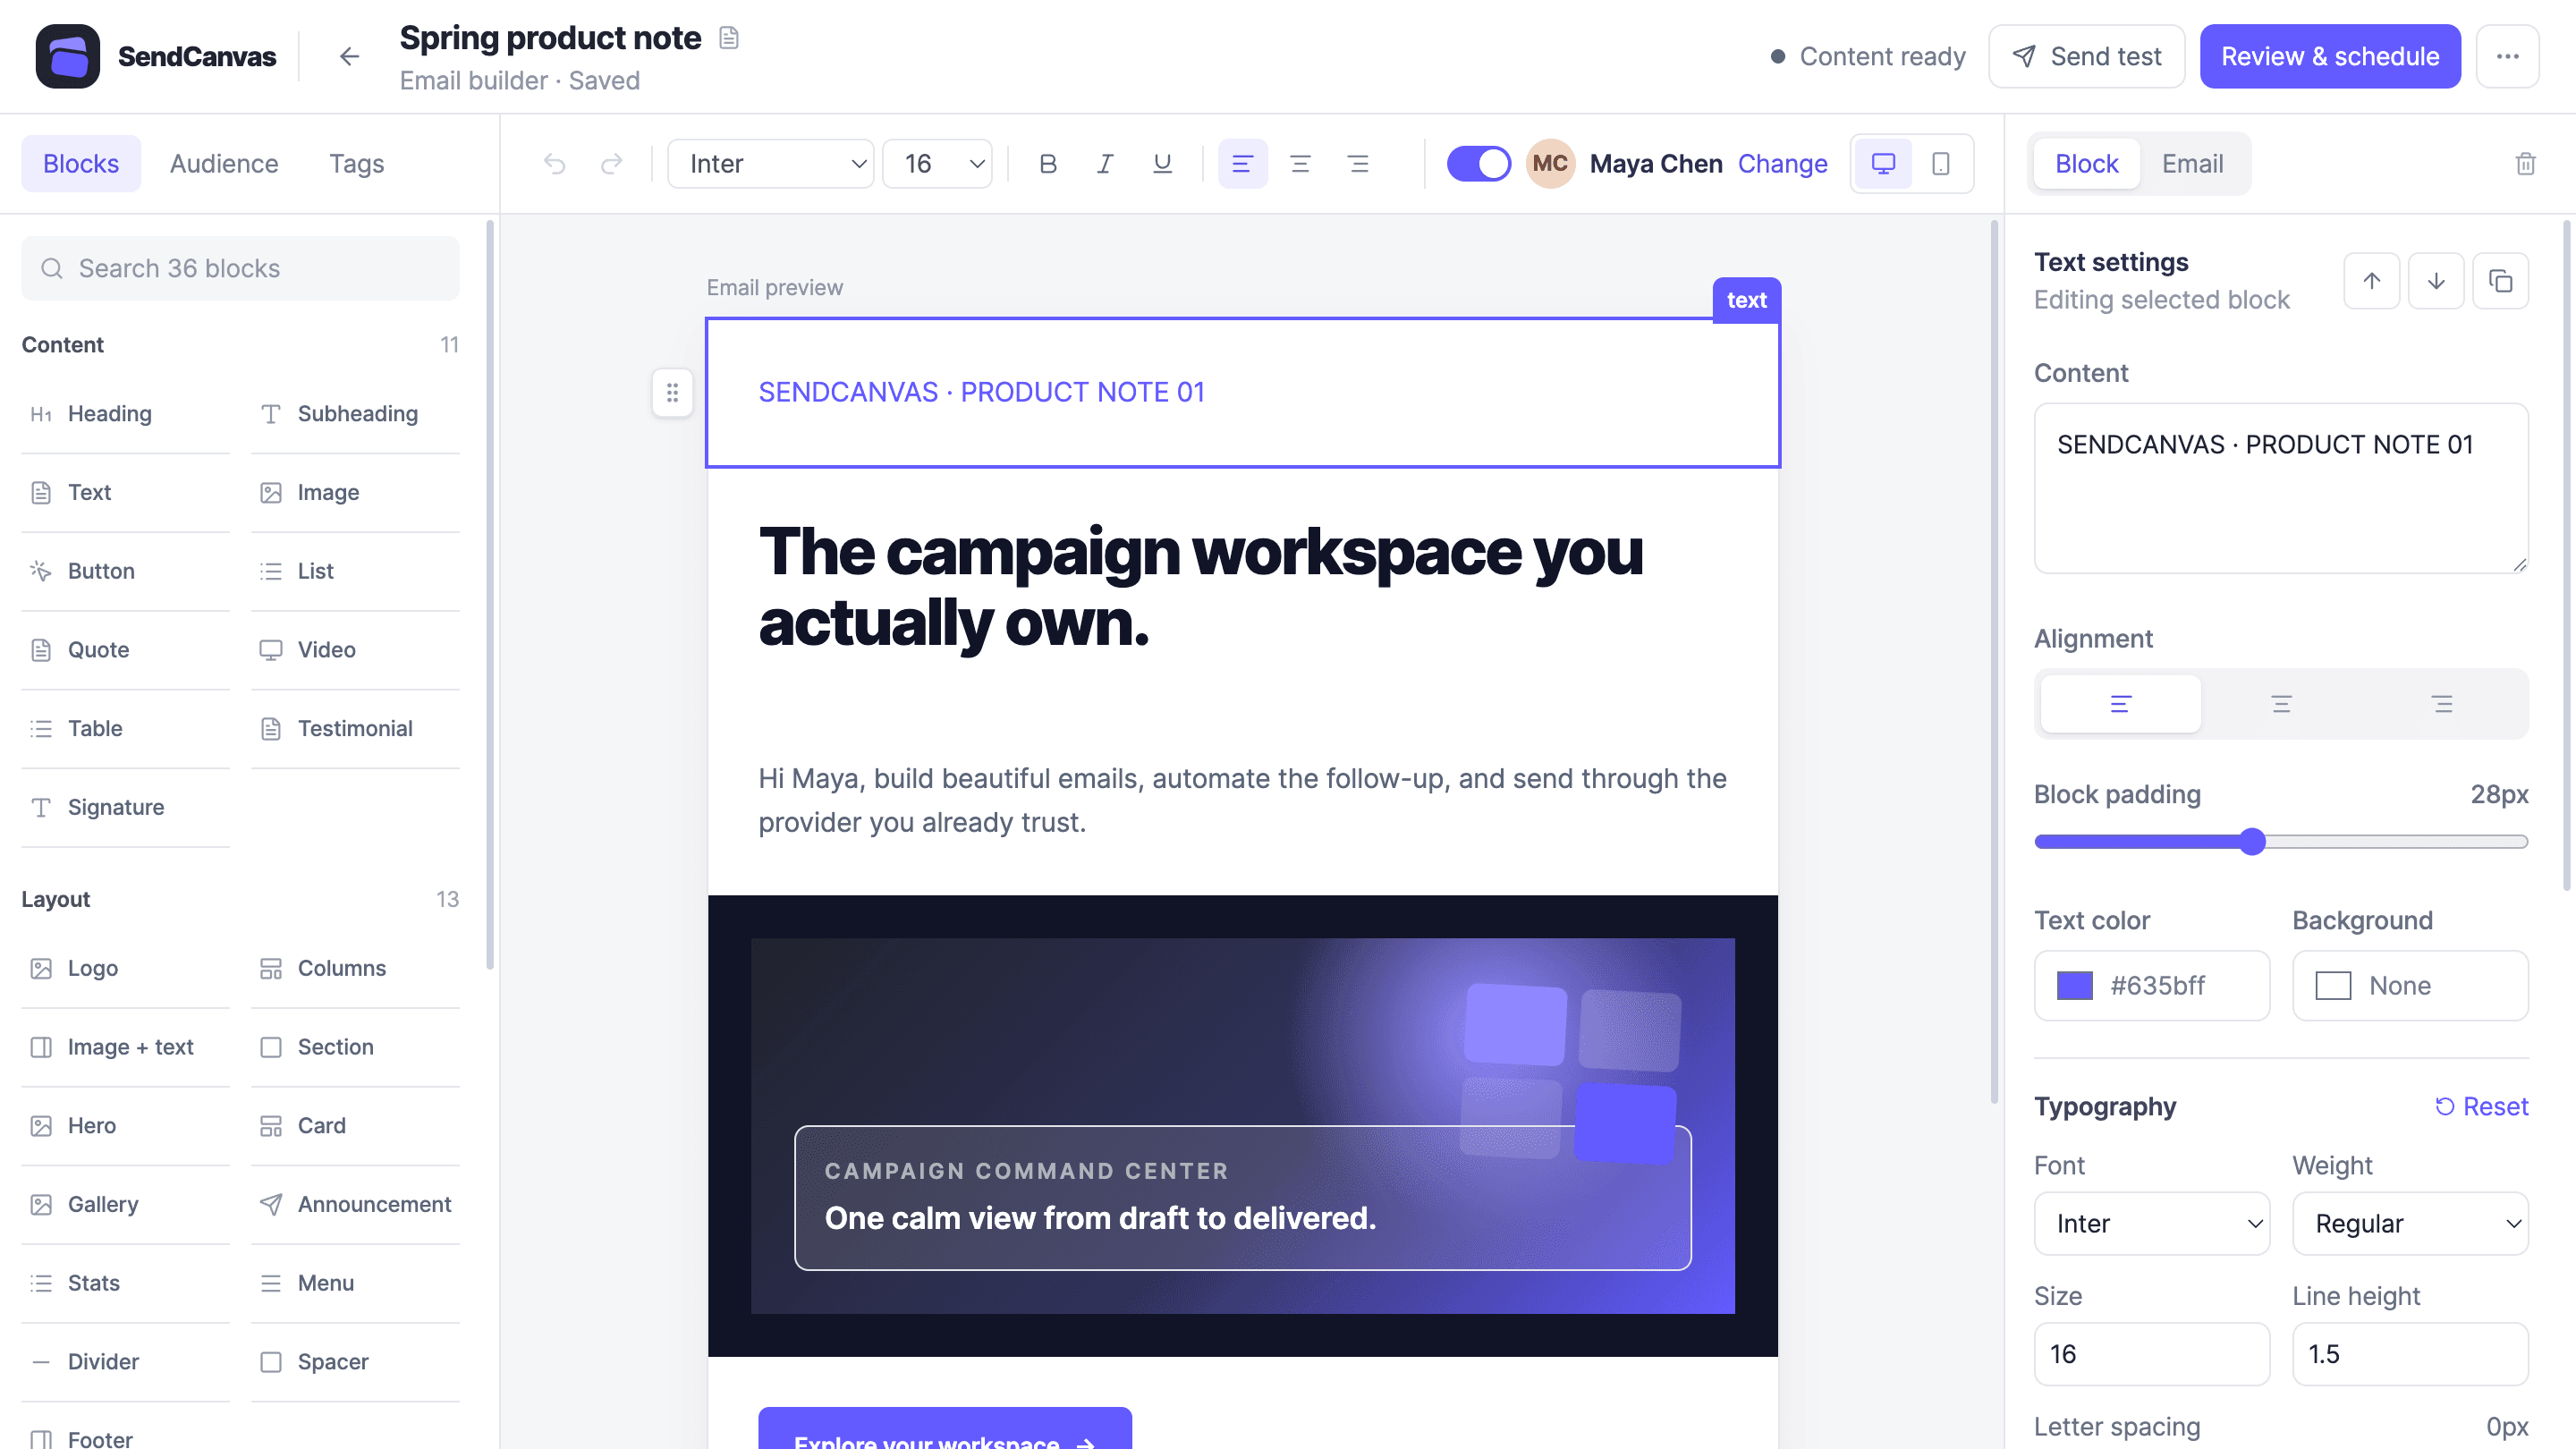Duplicate the selected block
The image size is (2576, 1449).
point(2500,281)
